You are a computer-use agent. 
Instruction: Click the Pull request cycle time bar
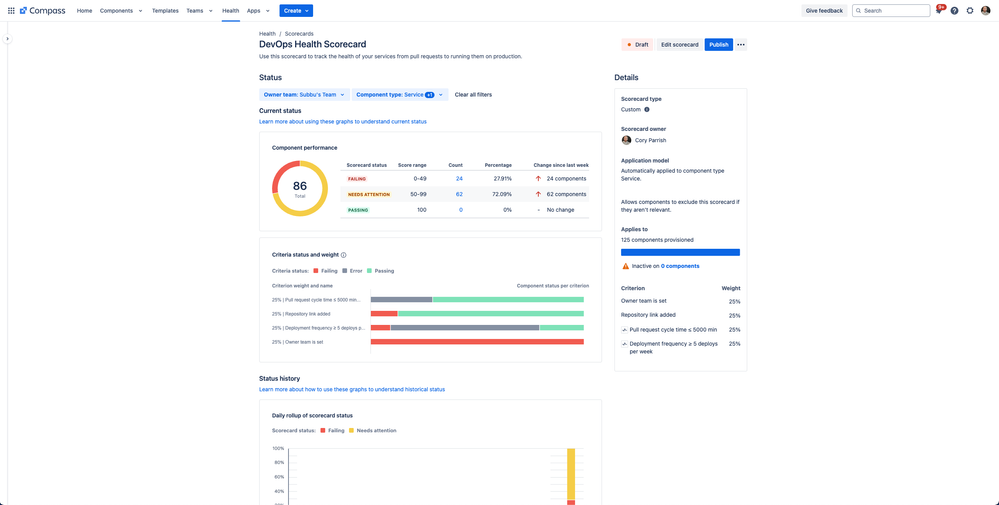477,299
